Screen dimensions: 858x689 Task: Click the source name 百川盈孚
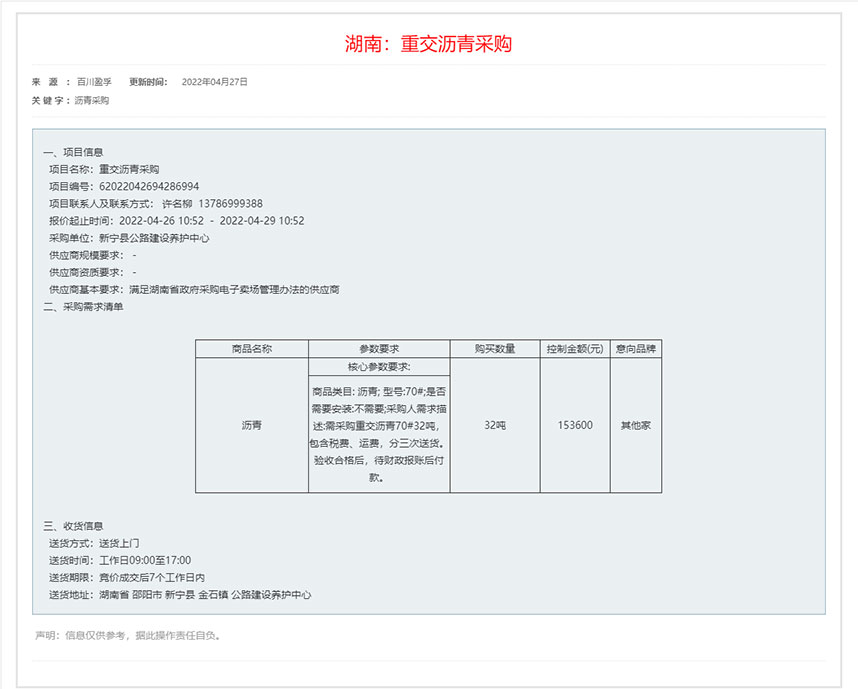pos(94,82)
